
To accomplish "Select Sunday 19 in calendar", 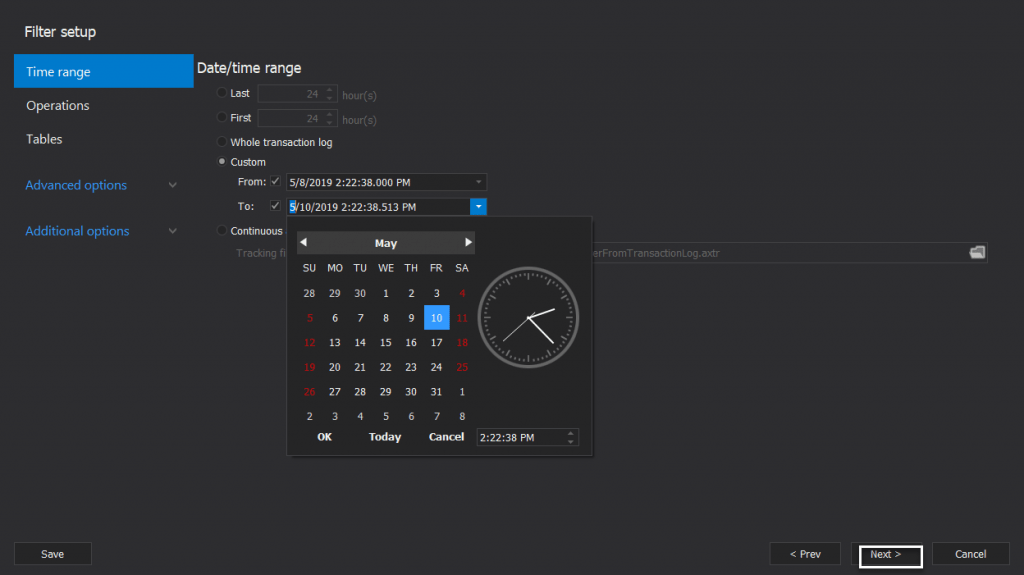I will click(x=310, y=367).
